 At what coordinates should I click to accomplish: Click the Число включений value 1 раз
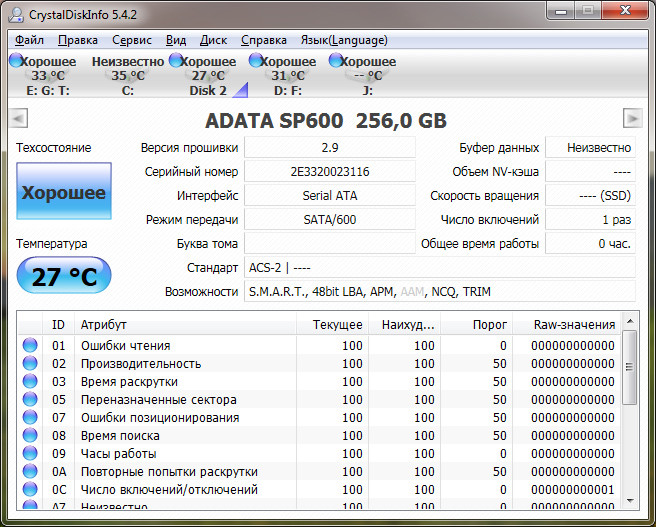(x=590, y=220)
